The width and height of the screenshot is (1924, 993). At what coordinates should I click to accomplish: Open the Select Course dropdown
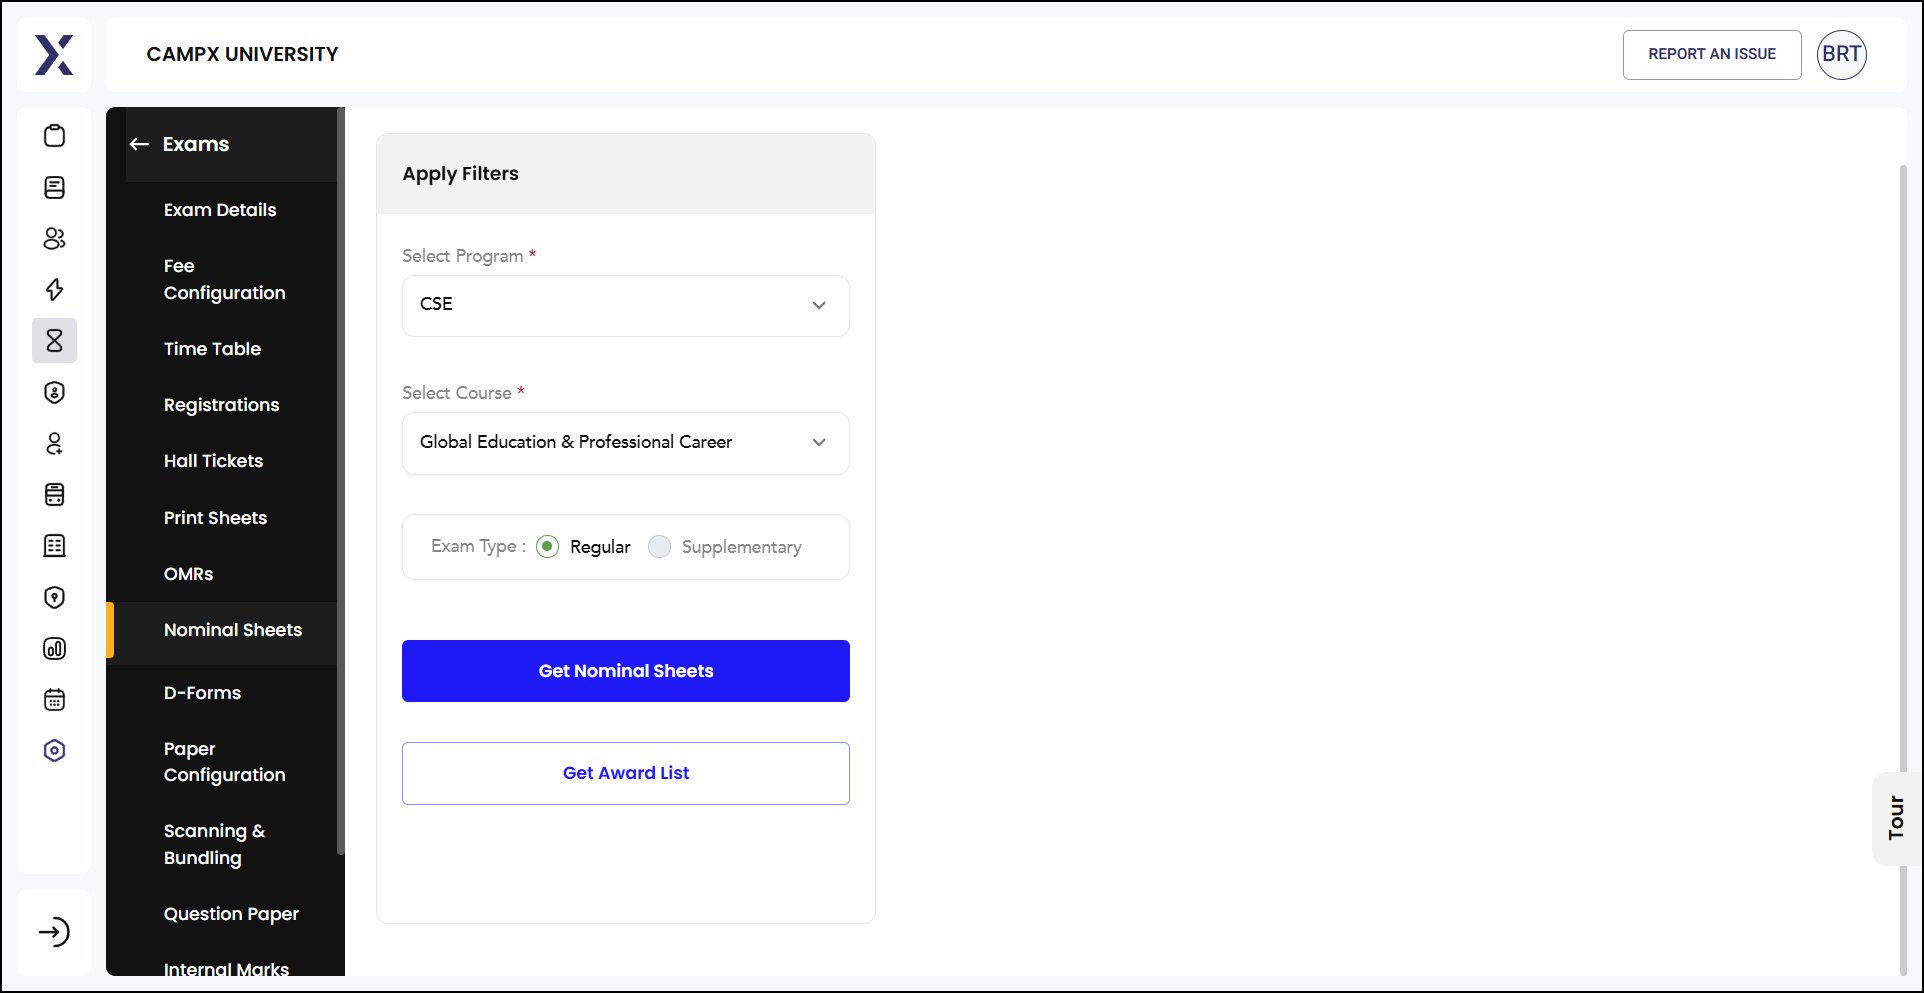point(626,443)
